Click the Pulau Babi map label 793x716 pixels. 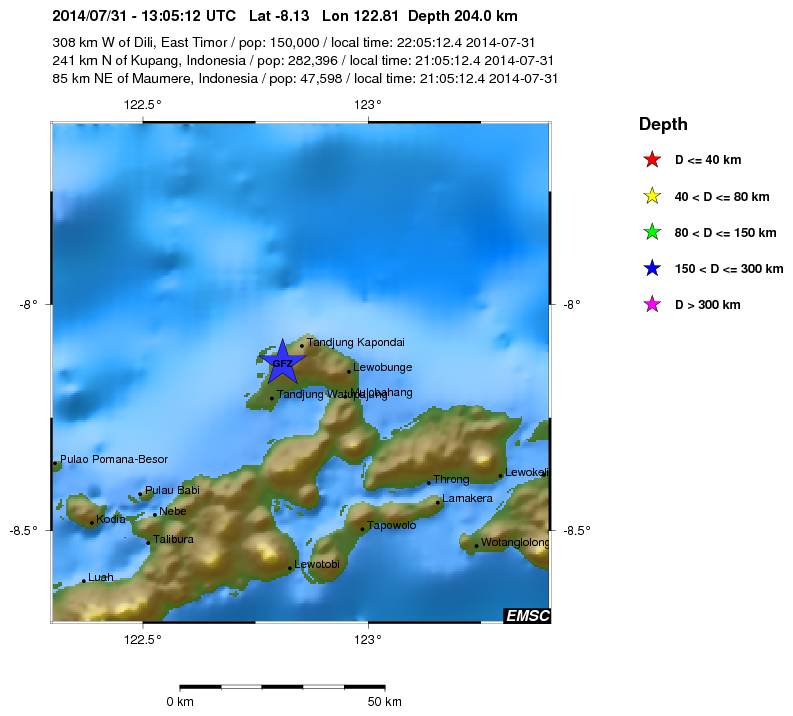(x=172, y=490)
